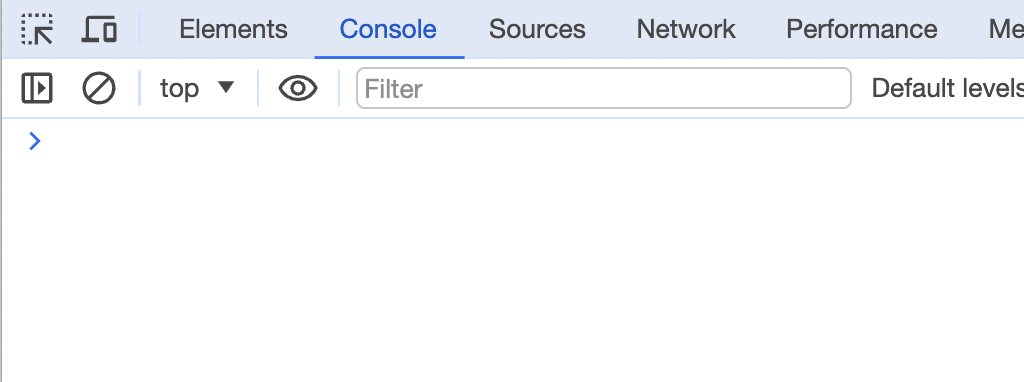Screen dimensions: 1024x382
Task: Click the blue console prompt chevron
Action: click(x=35, y=141)
